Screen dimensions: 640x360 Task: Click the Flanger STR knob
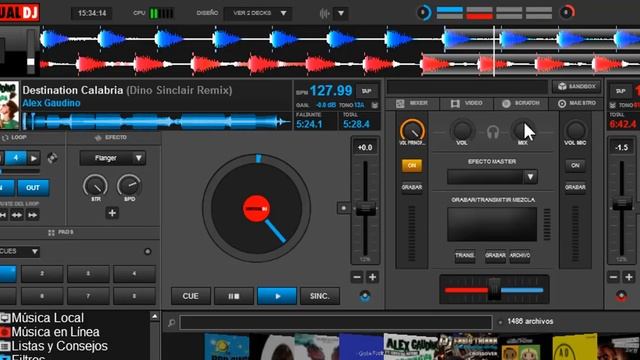[x=95, y=186]
